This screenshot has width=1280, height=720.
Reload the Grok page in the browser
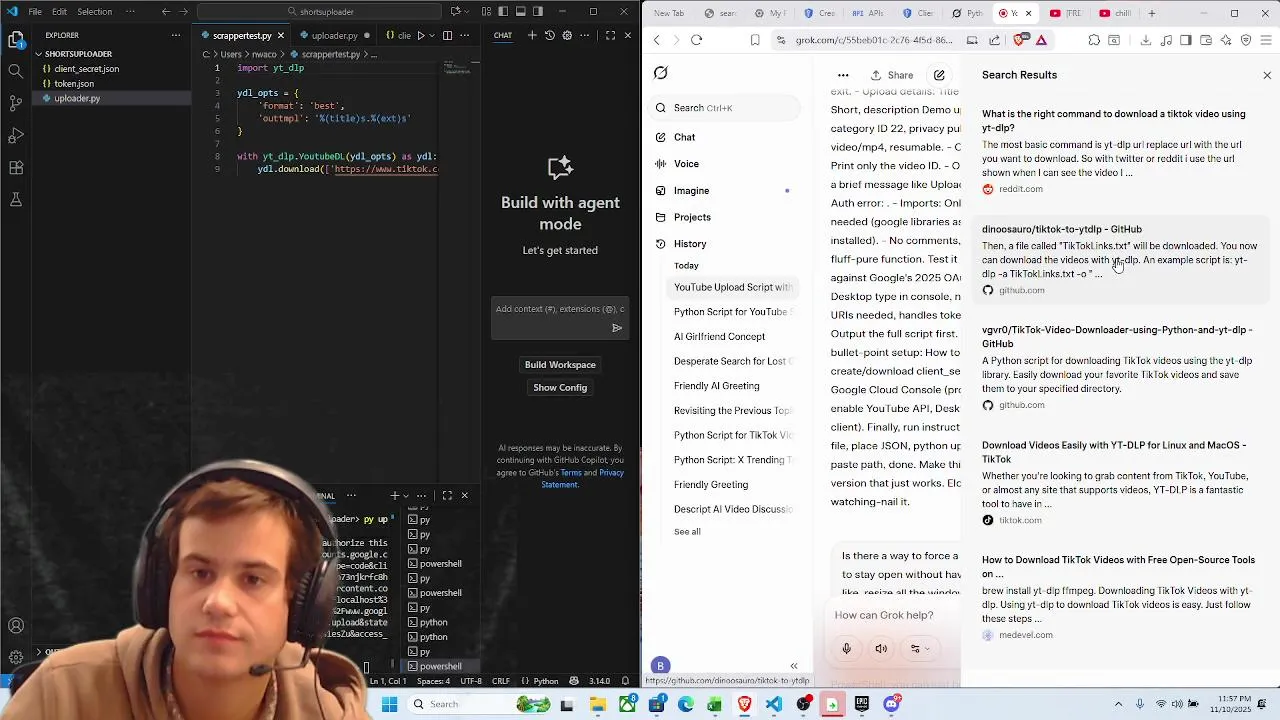coord(697,40)
